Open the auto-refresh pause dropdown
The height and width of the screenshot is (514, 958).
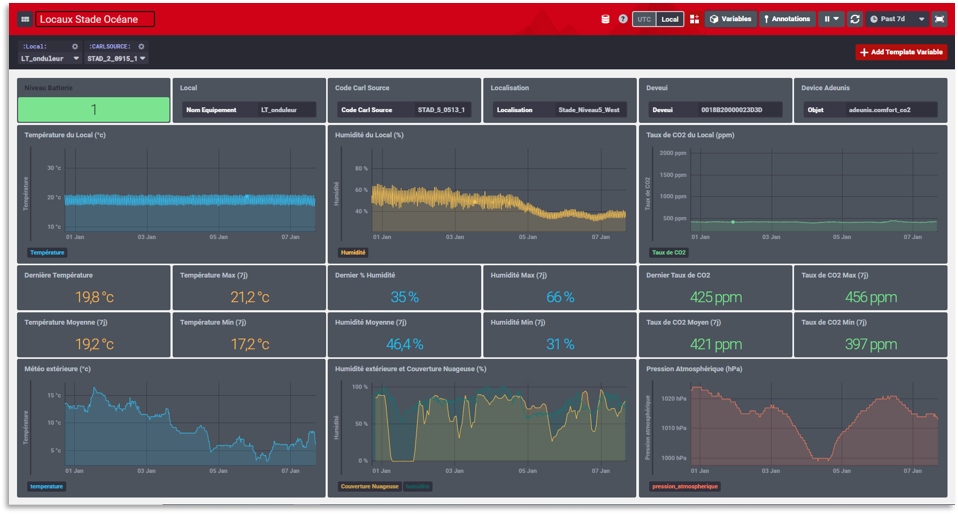pyautogui.click(x=831, y=19)
